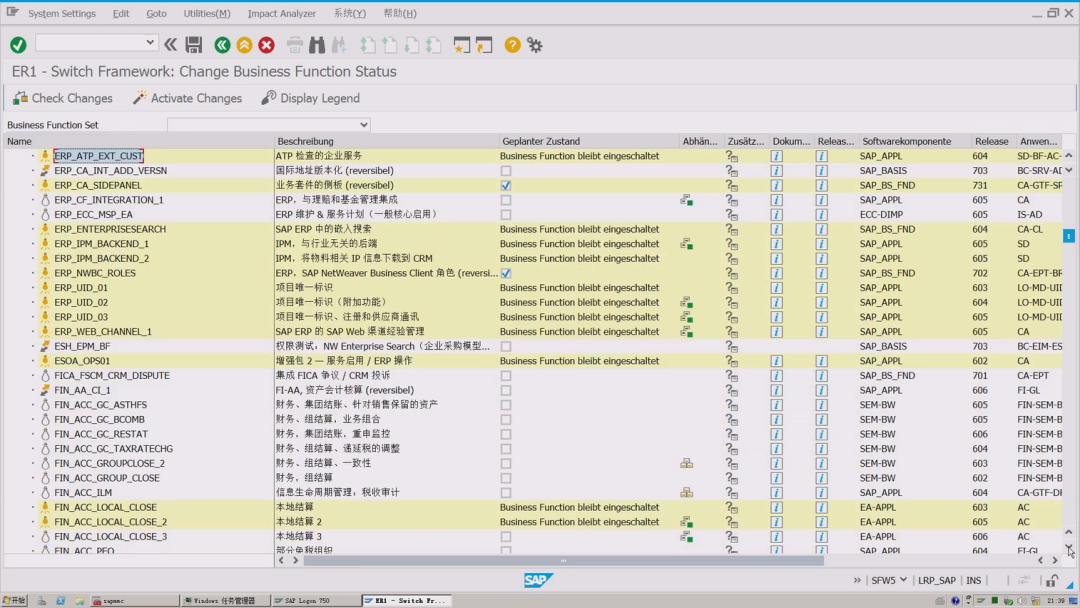Tick the ERP_ECC_MSP_EA checkbox

point(506,215)
